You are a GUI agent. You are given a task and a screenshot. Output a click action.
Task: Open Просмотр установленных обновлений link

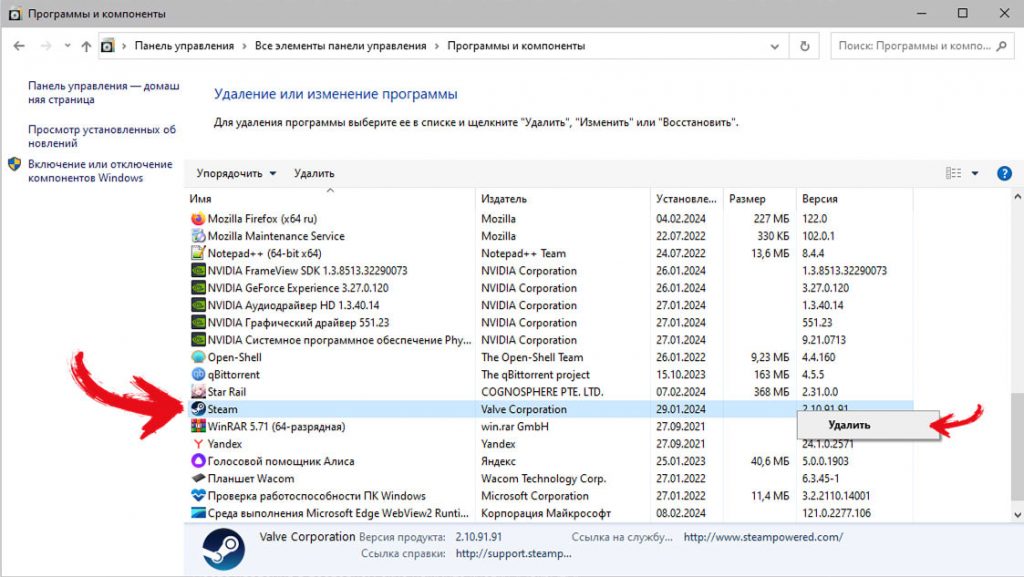click(x=102, y=136)
